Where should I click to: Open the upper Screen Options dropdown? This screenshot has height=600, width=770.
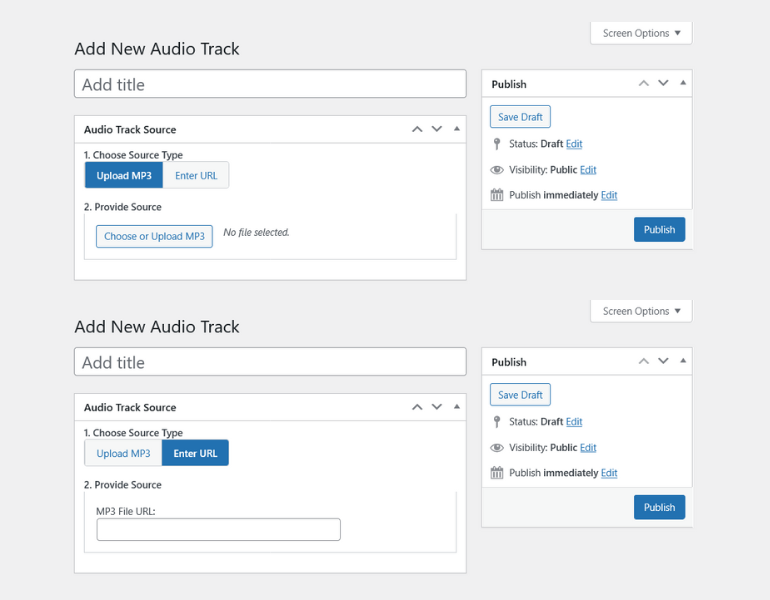pyautogui.click(x=641, y=33)
